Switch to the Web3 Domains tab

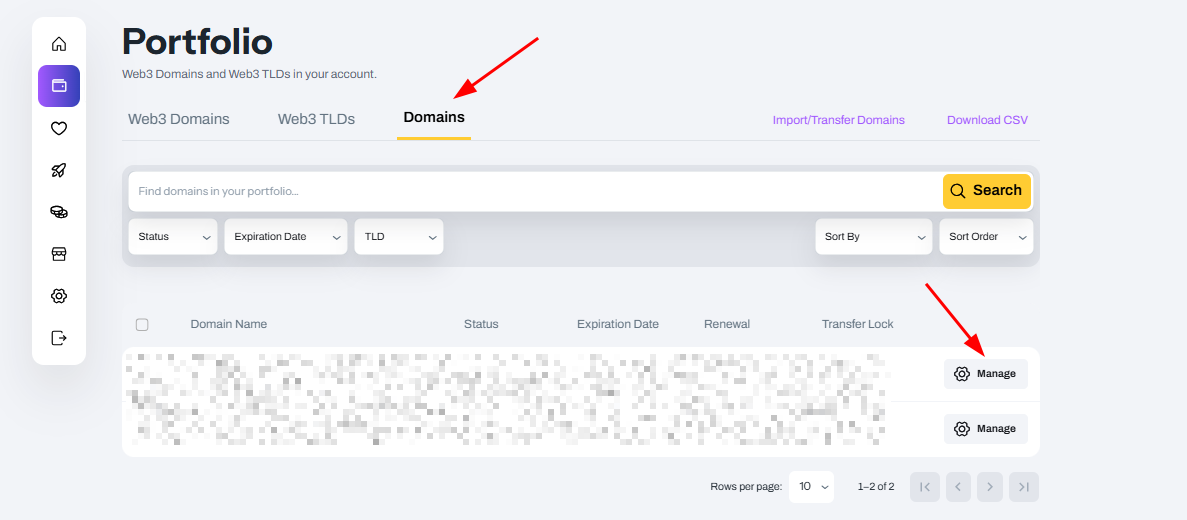(x=179, y=119)
